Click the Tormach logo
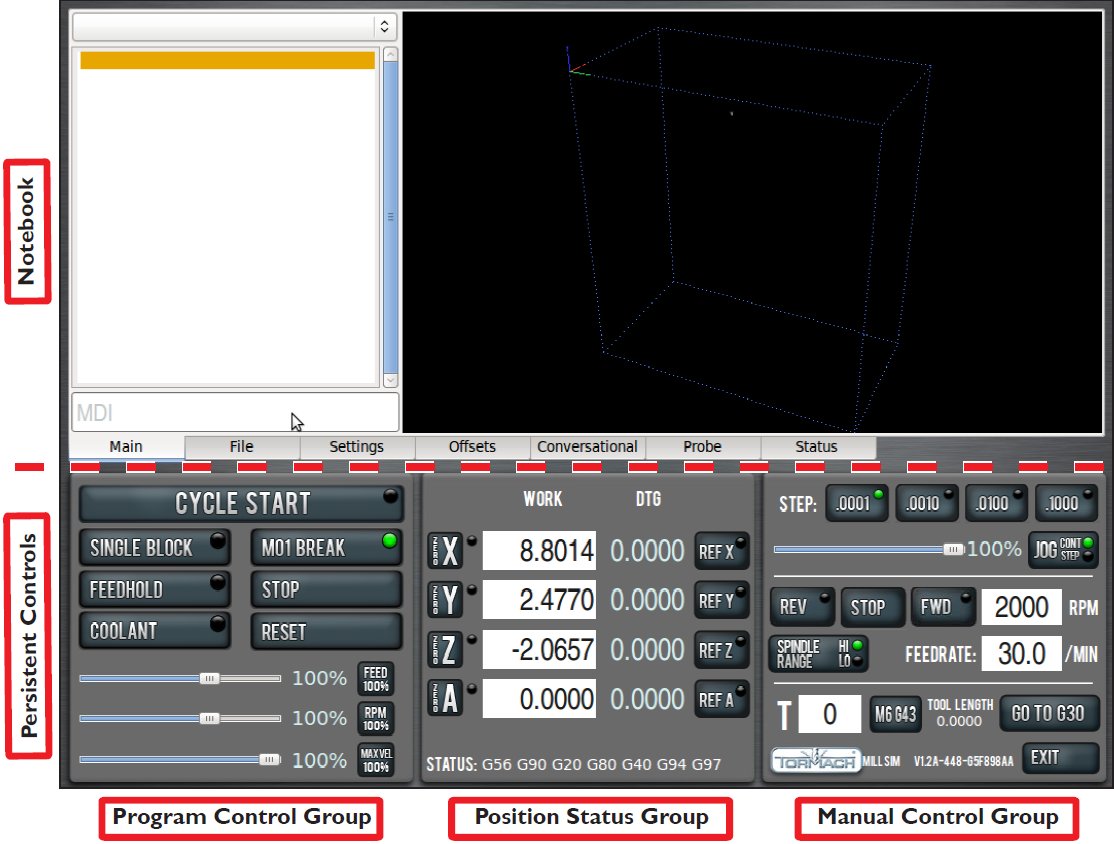 click(815, 760)
